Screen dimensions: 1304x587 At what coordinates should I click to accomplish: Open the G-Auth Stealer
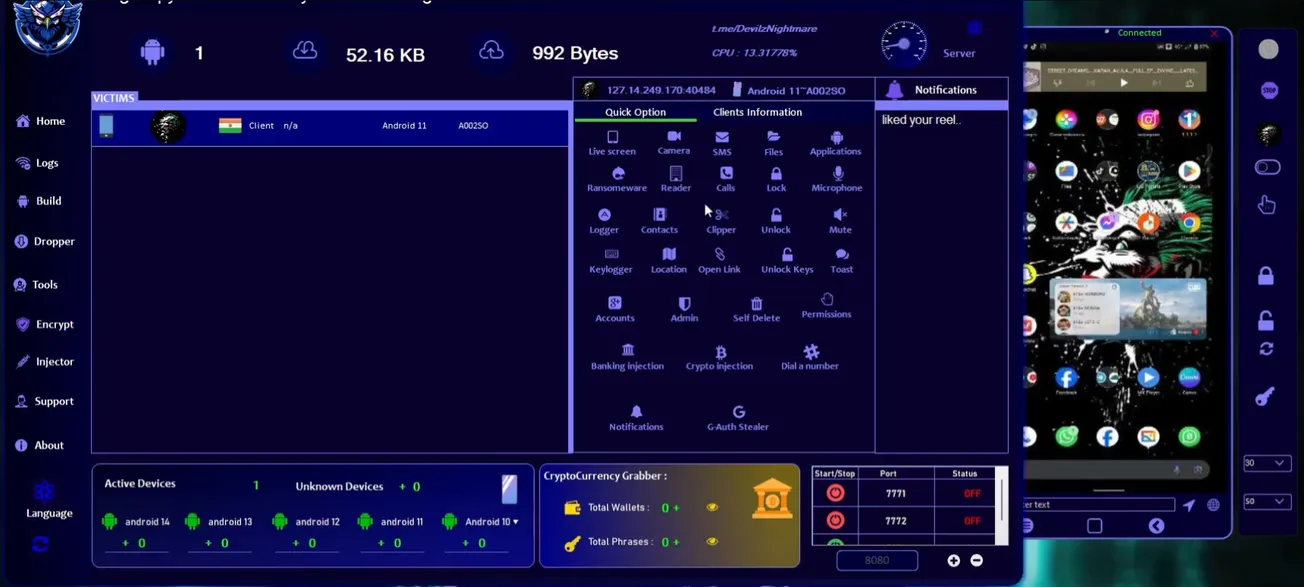pos(737,418)
